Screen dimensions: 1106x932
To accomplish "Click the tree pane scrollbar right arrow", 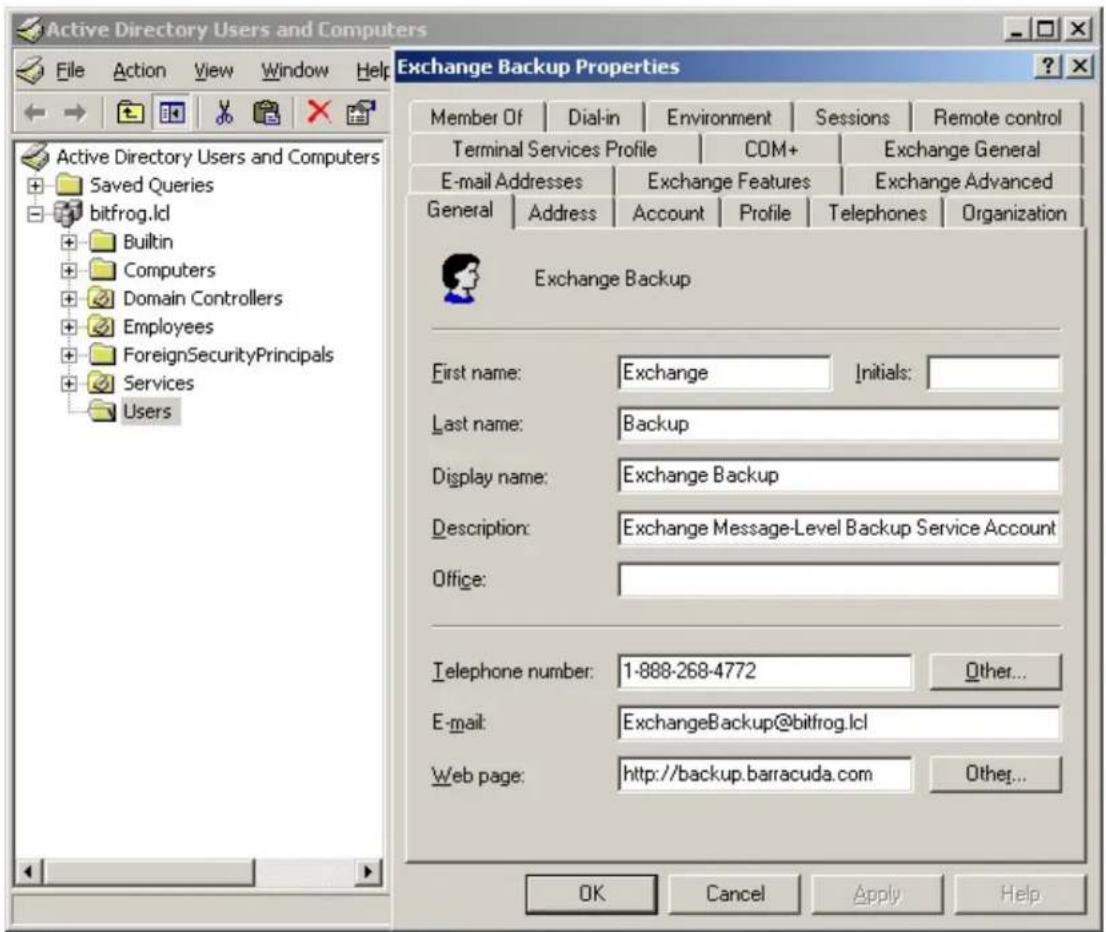I will pos(367,871).
